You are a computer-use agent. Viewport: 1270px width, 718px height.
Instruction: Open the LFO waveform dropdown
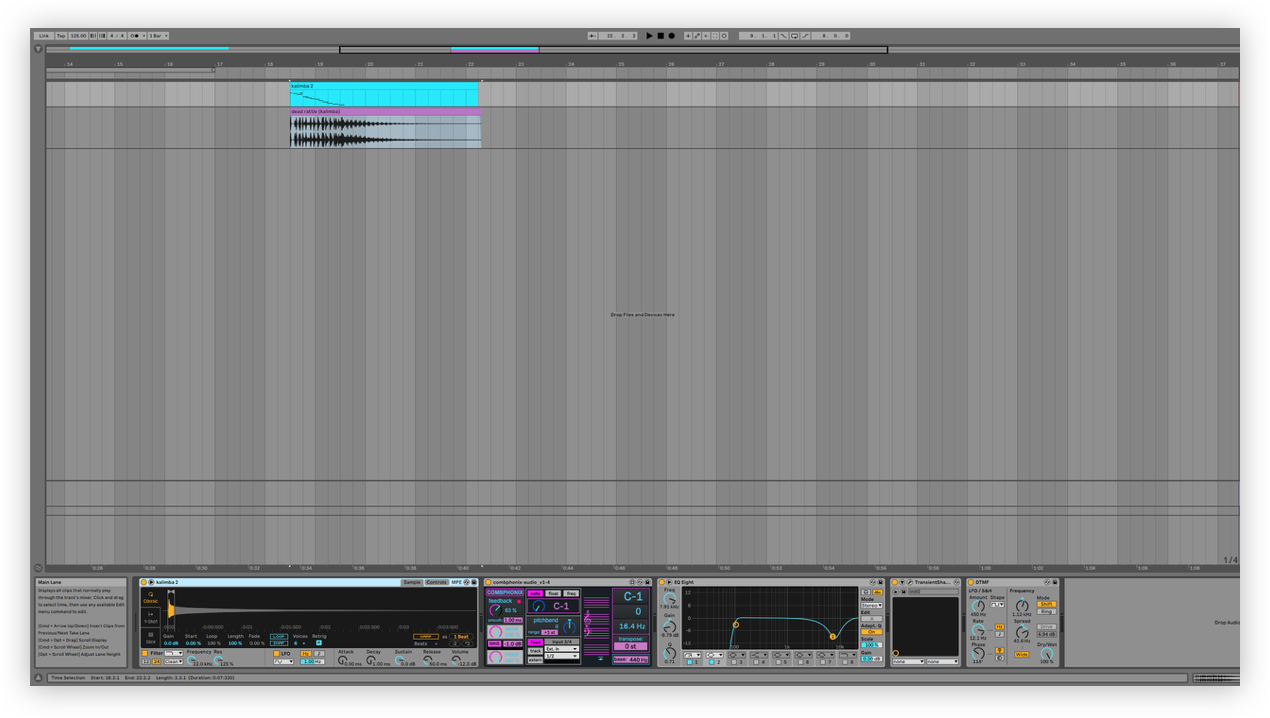(x=284, y=662)
